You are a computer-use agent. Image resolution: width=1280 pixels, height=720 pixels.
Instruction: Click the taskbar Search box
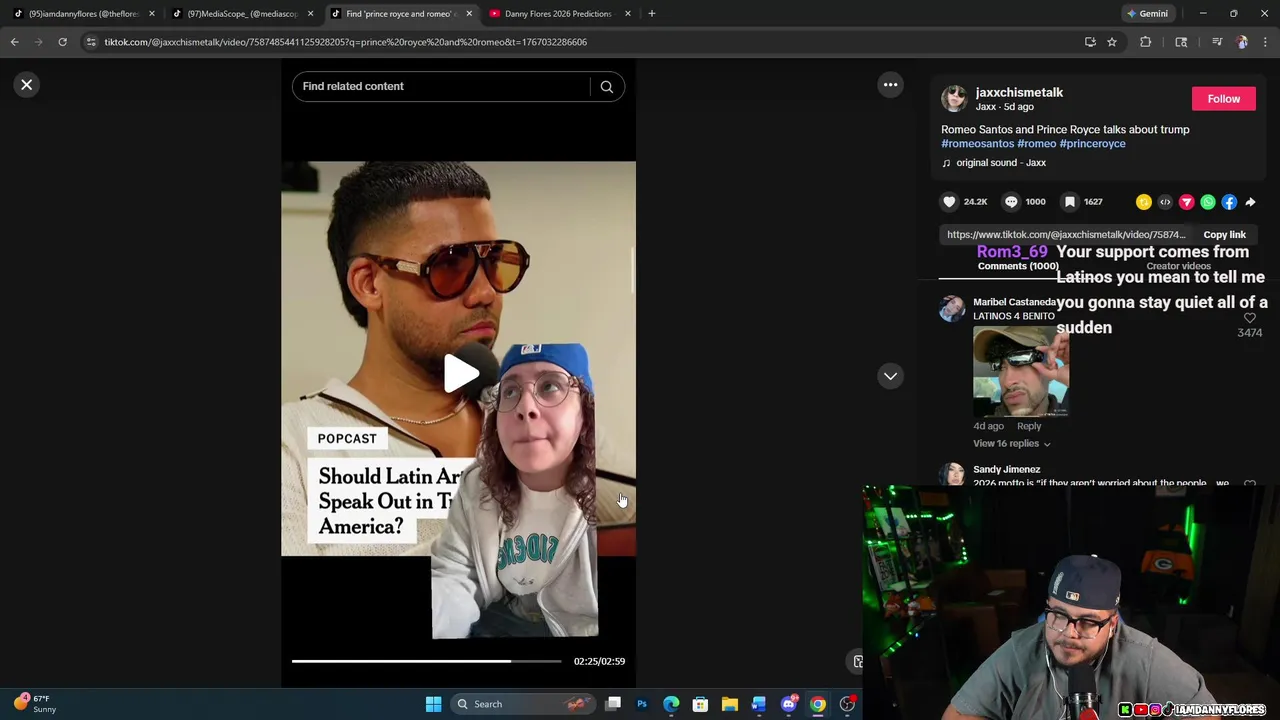pos(522,704)
